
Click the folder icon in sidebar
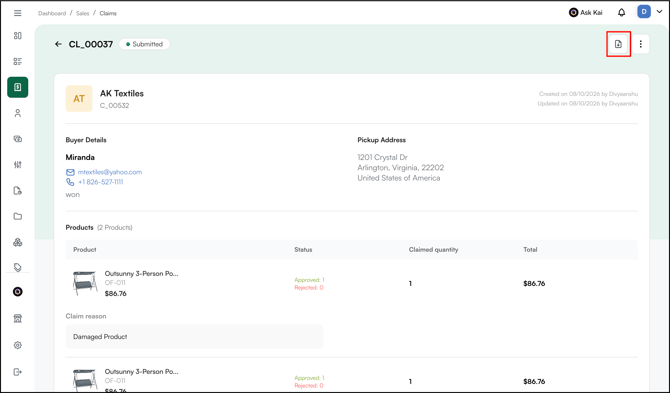18,217
